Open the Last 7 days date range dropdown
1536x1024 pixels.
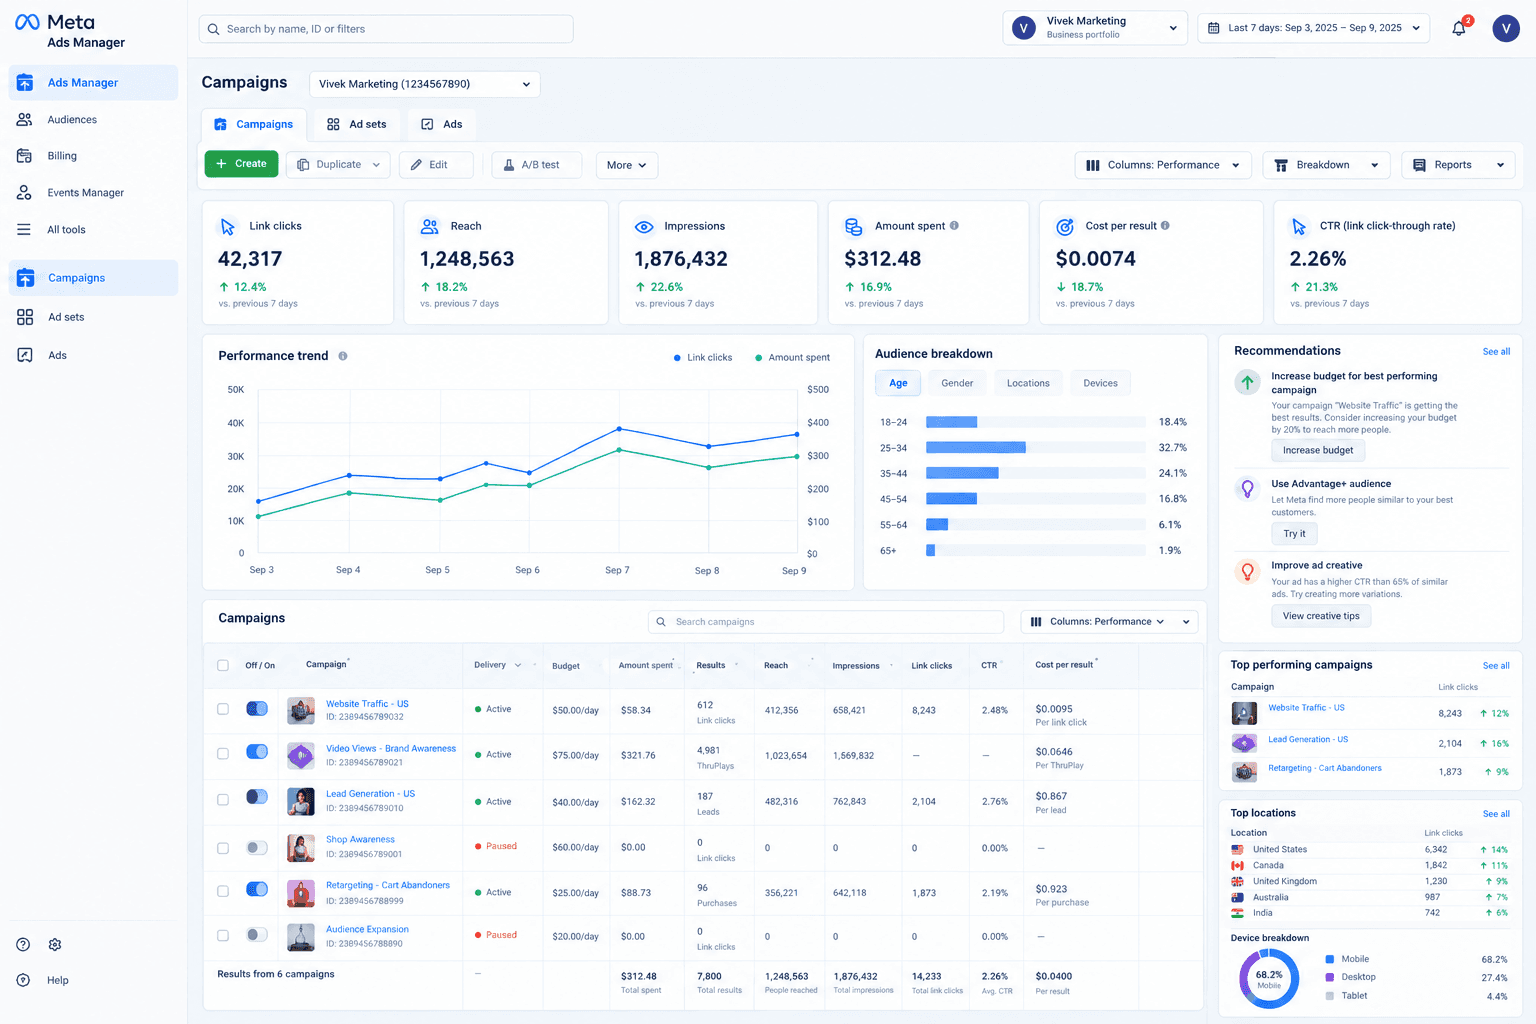pyautogui.click(x=1313, y=28)
